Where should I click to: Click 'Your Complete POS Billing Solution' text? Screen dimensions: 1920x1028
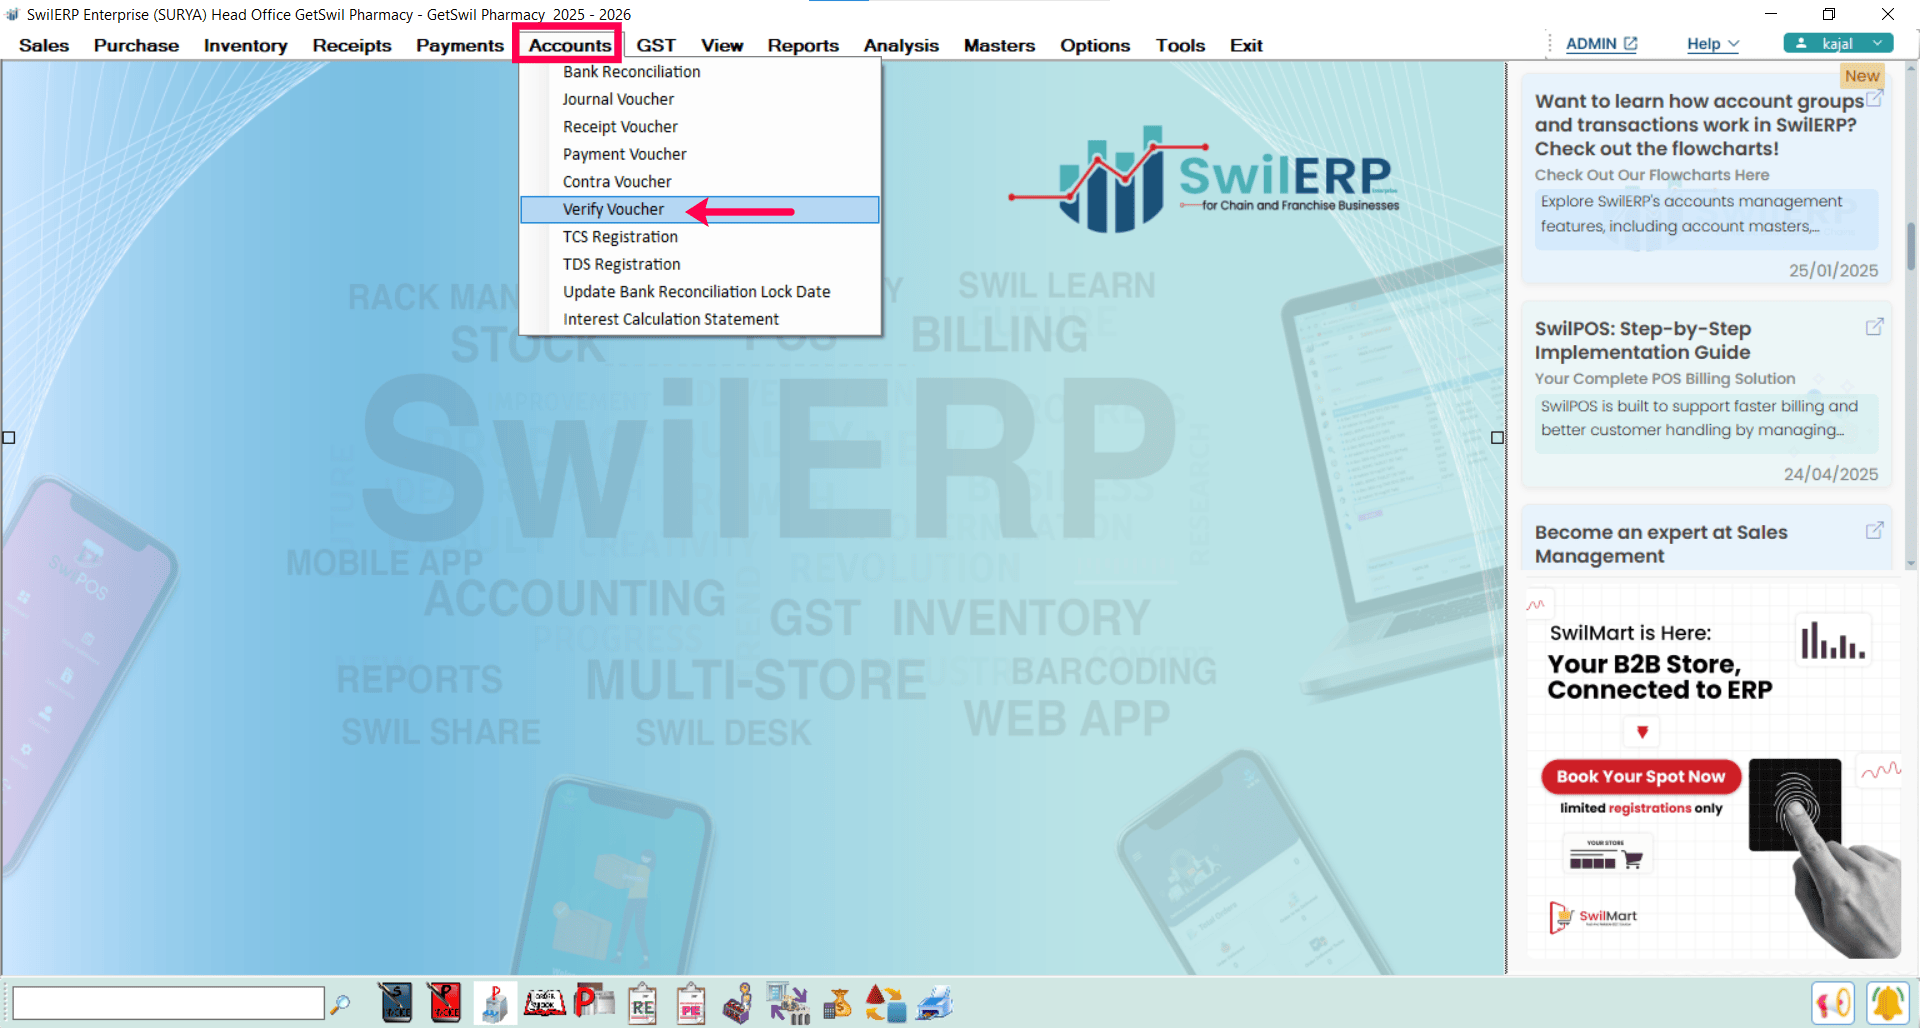click(1665, 379)
